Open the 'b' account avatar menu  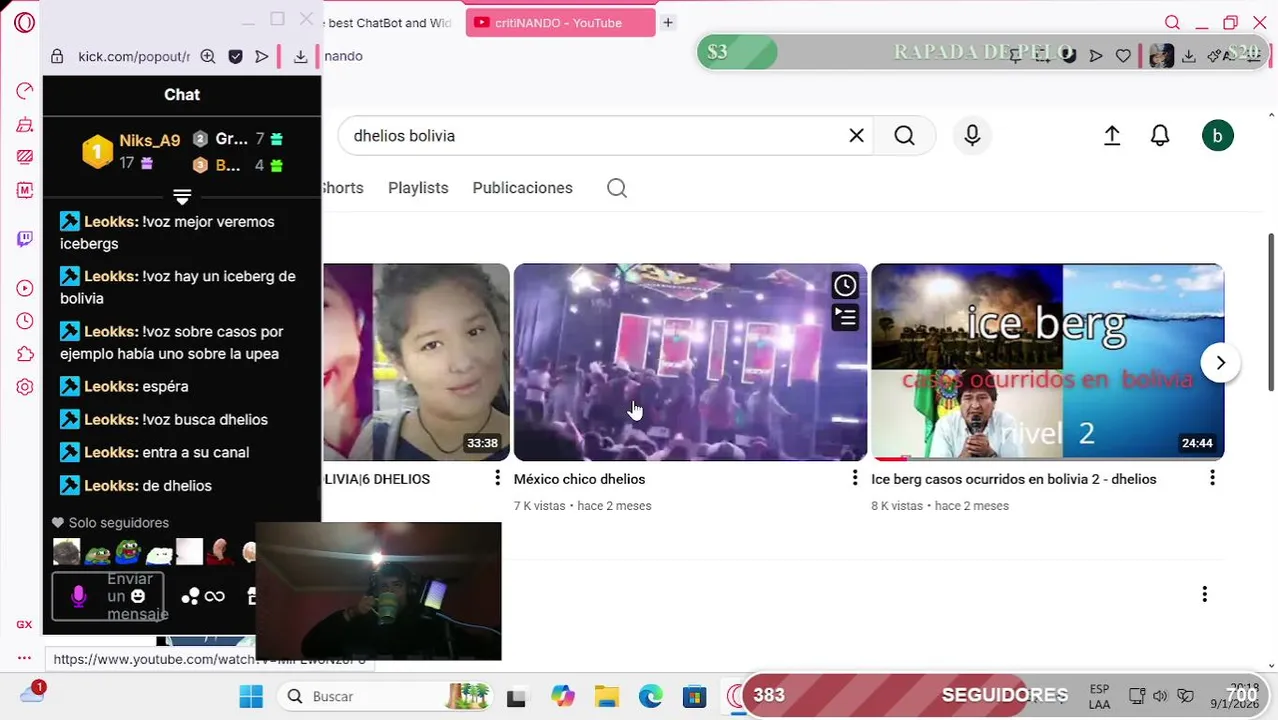click(1217, 135)
